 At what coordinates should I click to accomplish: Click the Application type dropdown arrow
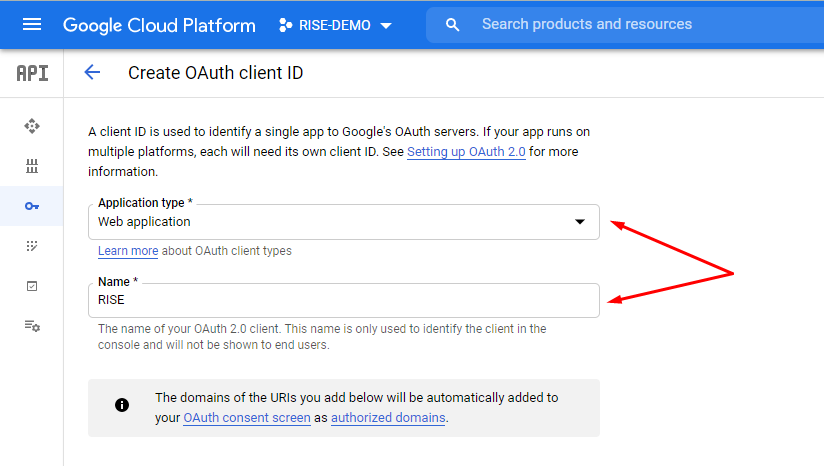tap(580, 222)
